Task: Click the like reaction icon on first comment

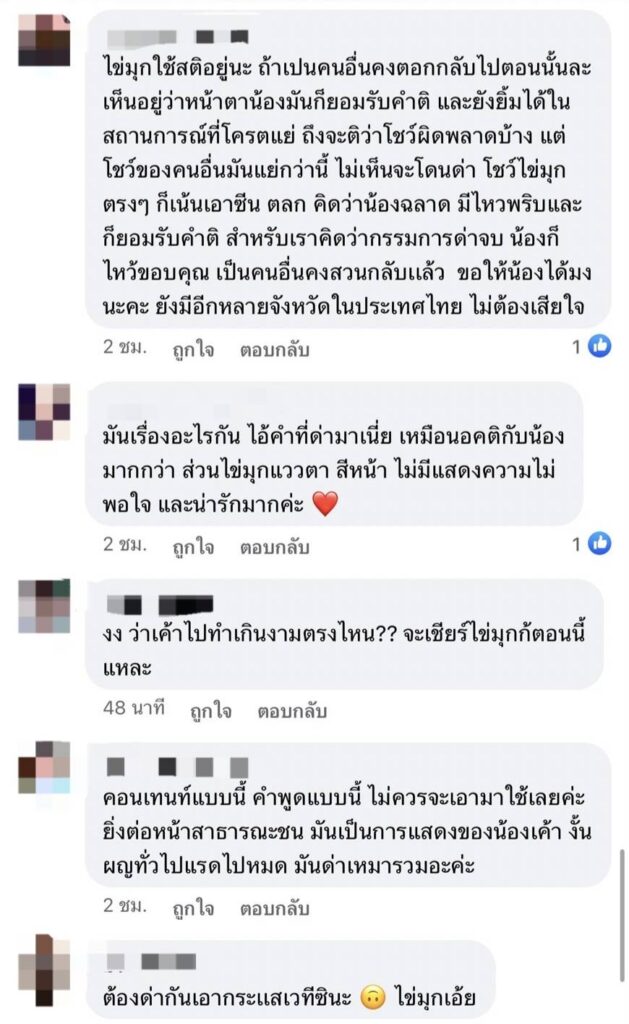Action: click(600, 346)
